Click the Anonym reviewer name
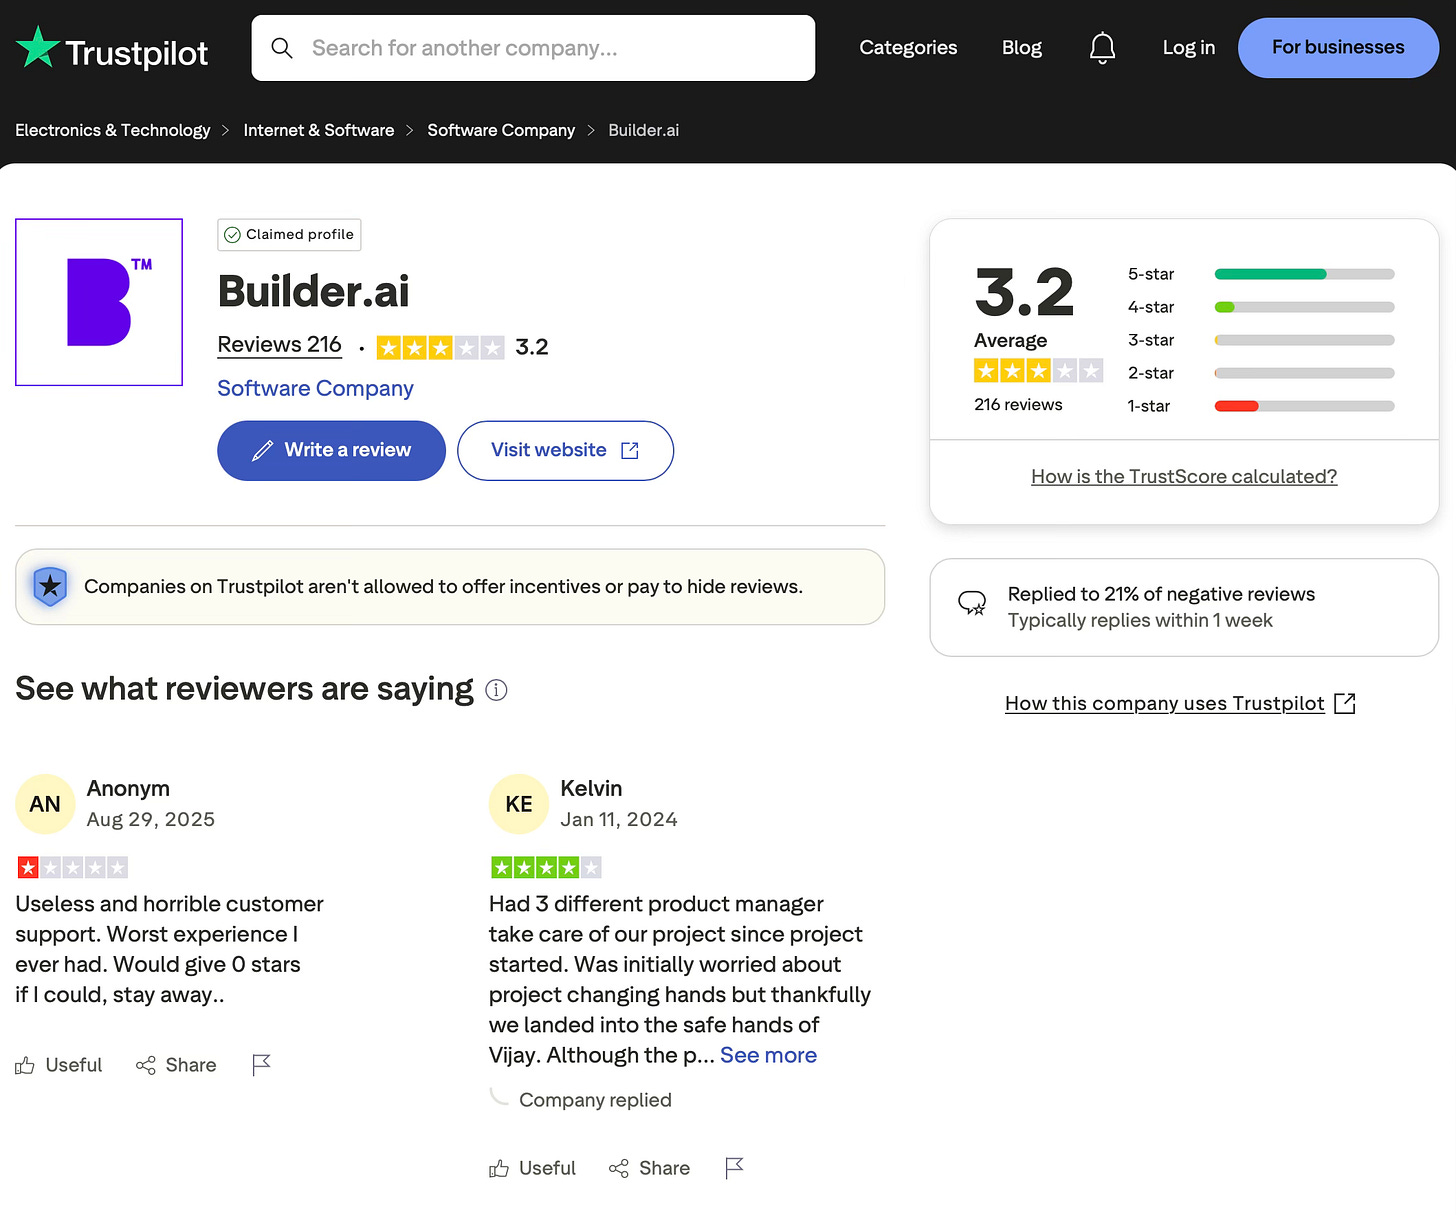 [x=128, y=789]
